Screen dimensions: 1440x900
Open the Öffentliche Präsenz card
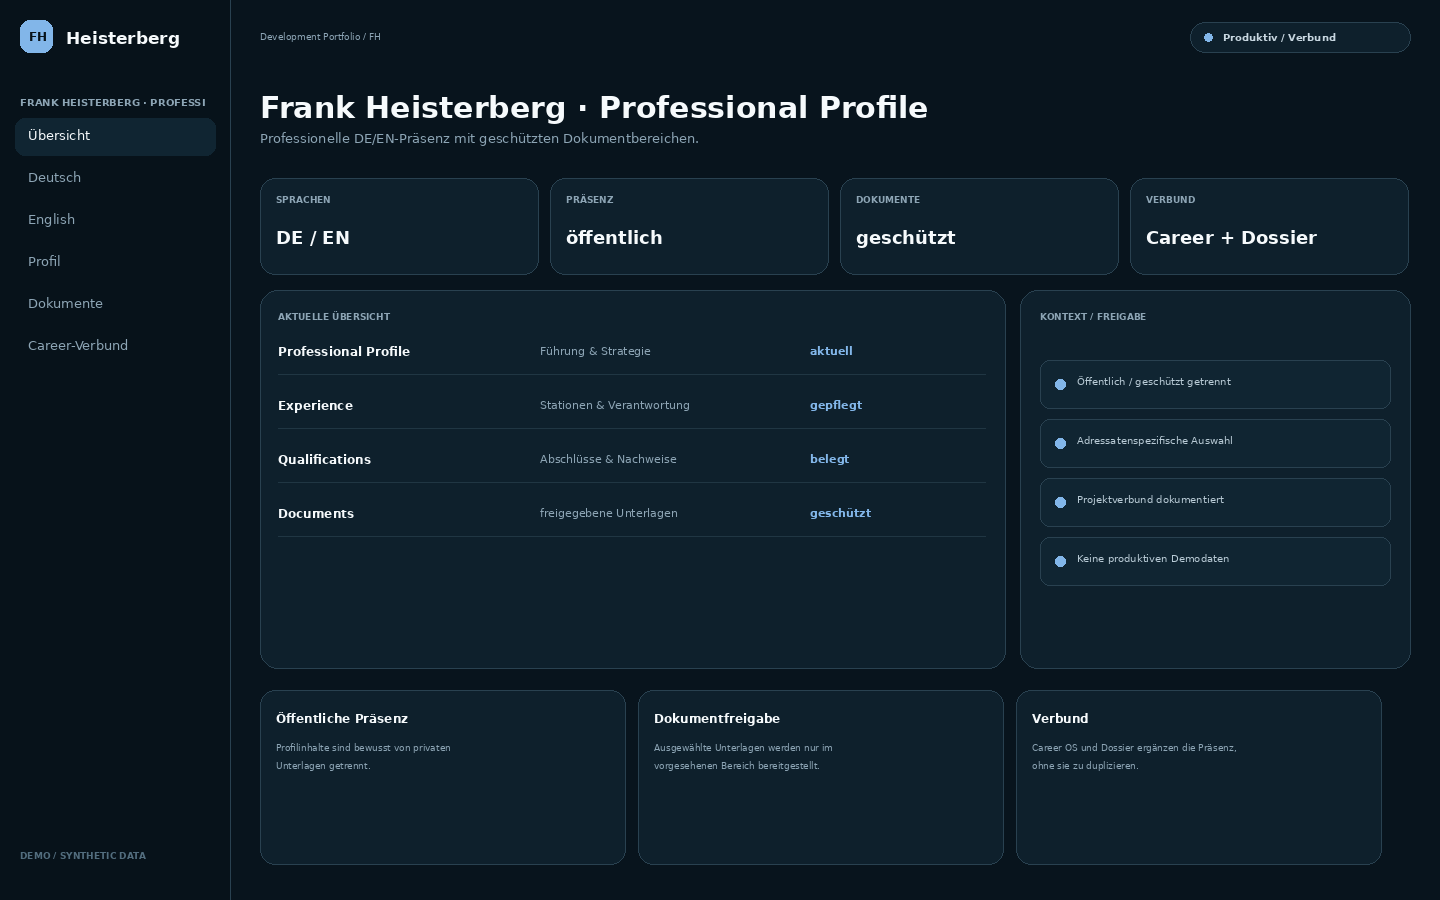tap(443, 777)
